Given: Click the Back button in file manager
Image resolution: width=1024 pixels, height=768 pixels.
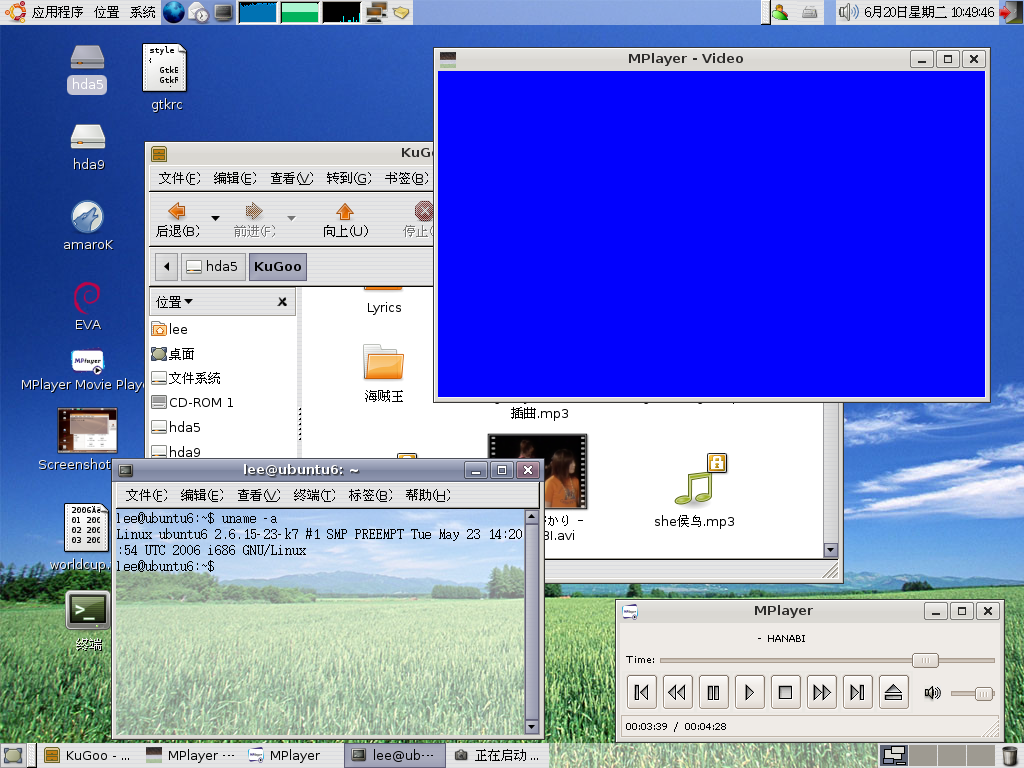Looking at the screenshot, I should (x=178, y=220).
